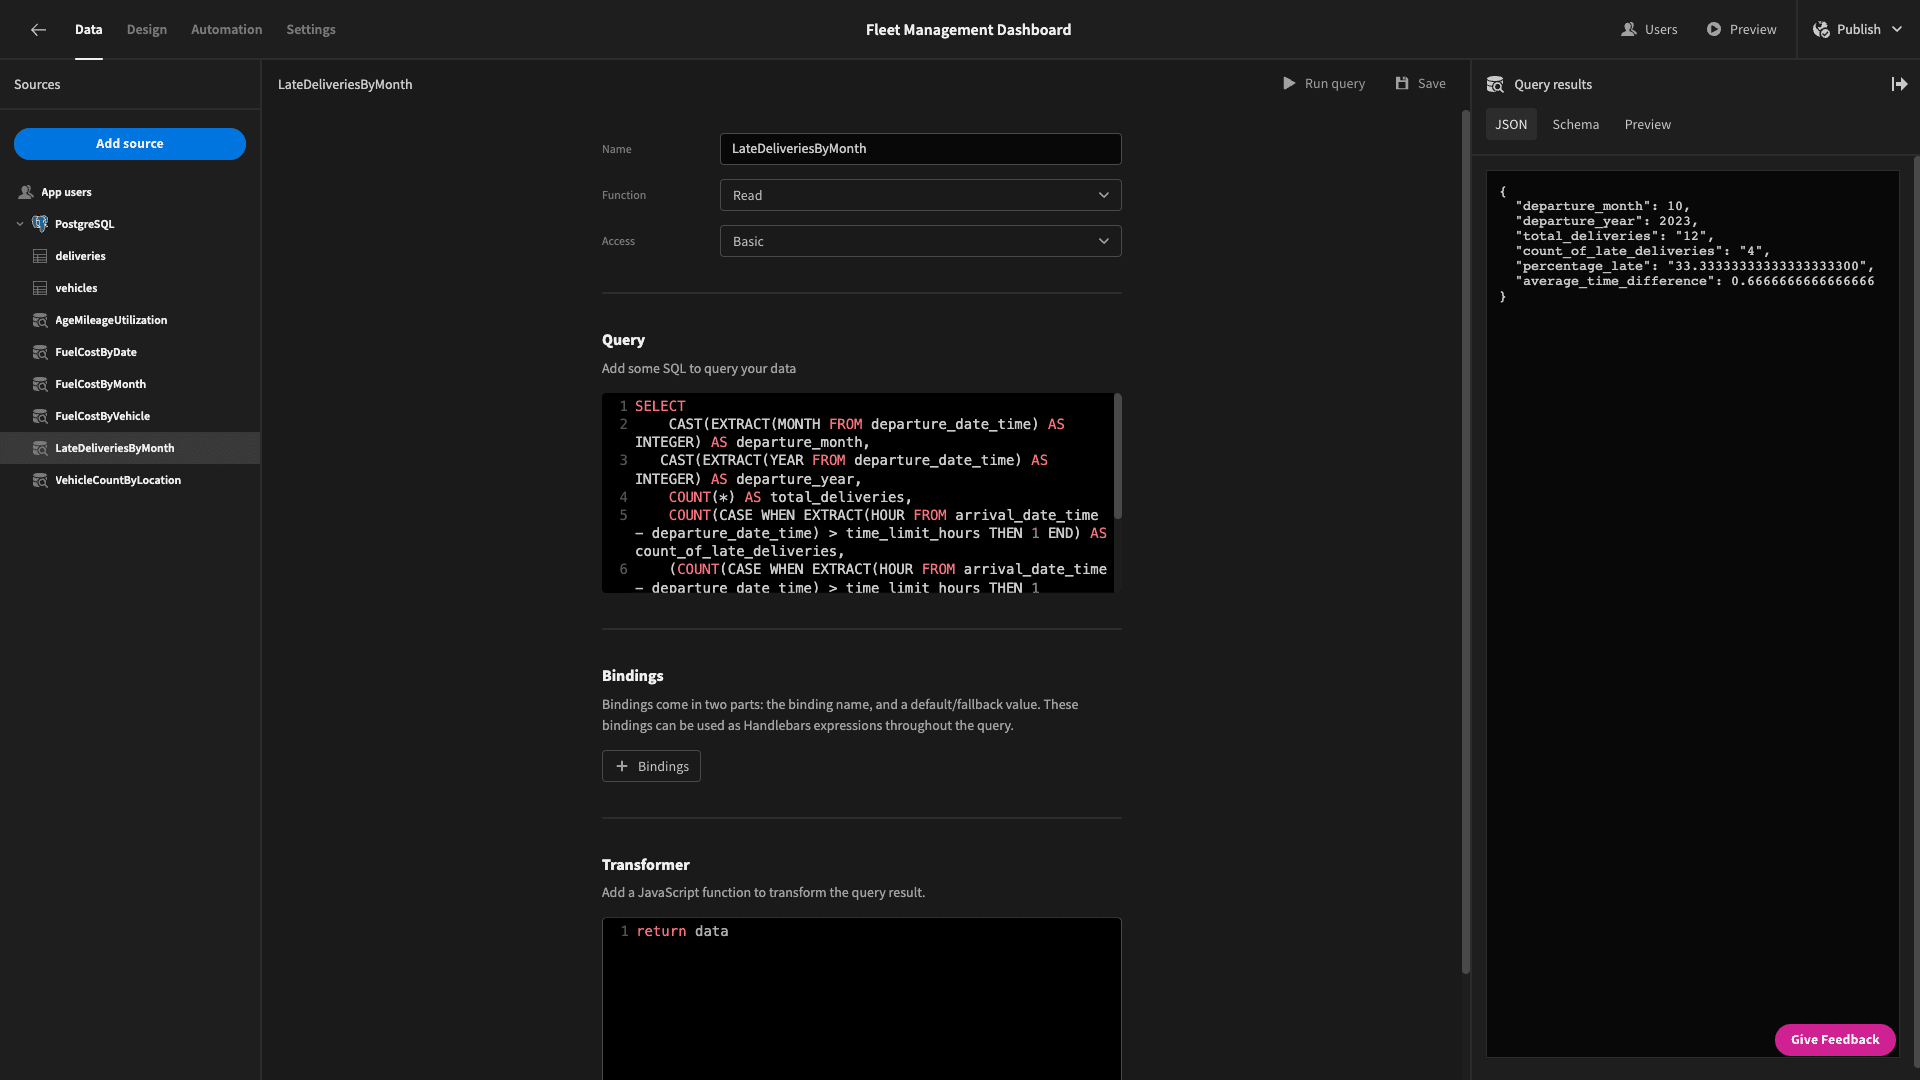Select the JSON tab in Query results

pos(1511,124)
